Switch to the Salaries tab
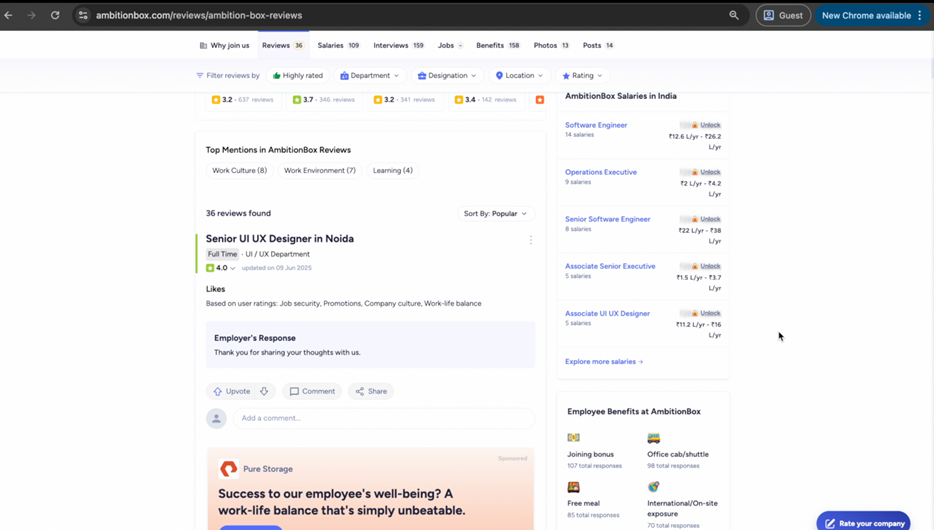Image resolution: width=934 pixels, height=530 pixels. point(338,45)
